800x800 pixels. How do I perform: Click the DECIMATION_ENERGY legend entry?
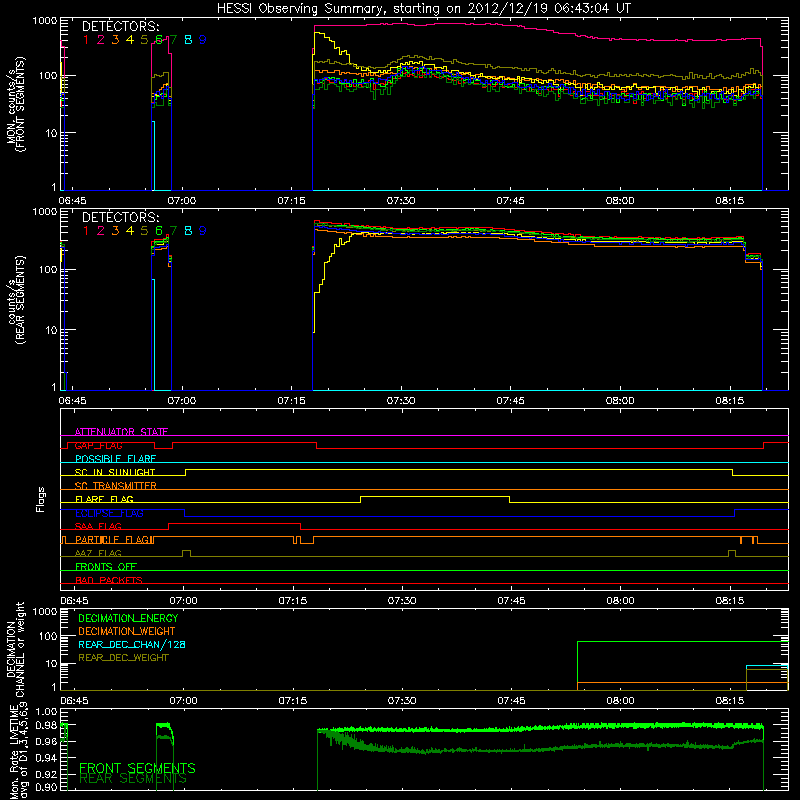click(x=128, y=618)
